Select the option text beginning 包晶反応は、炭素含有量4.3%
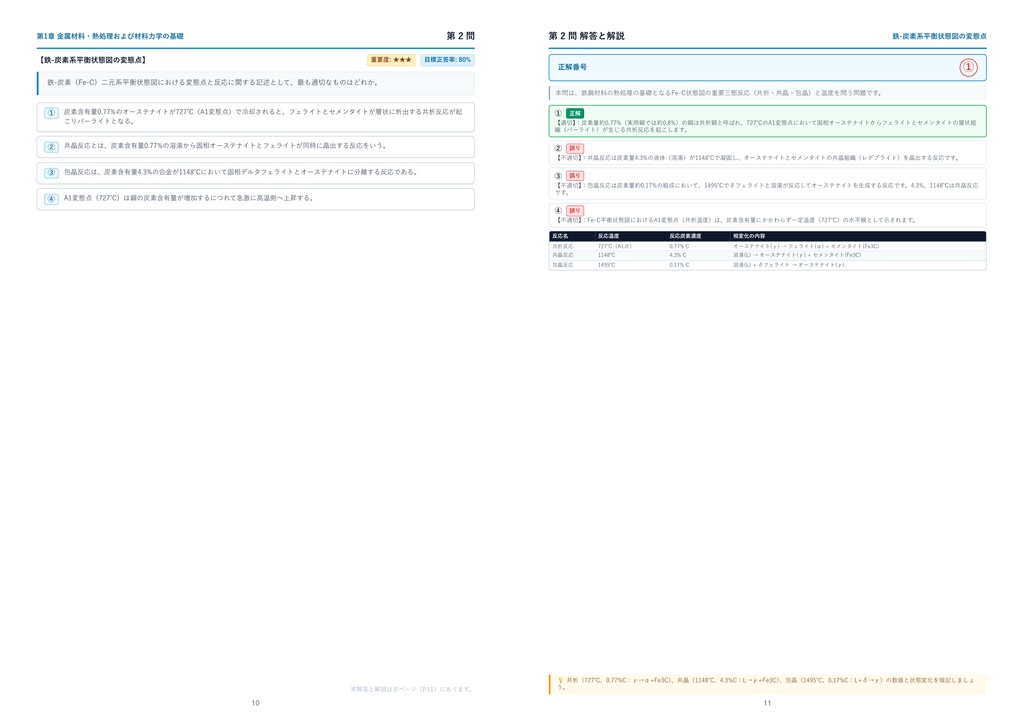 coord(241,172)
